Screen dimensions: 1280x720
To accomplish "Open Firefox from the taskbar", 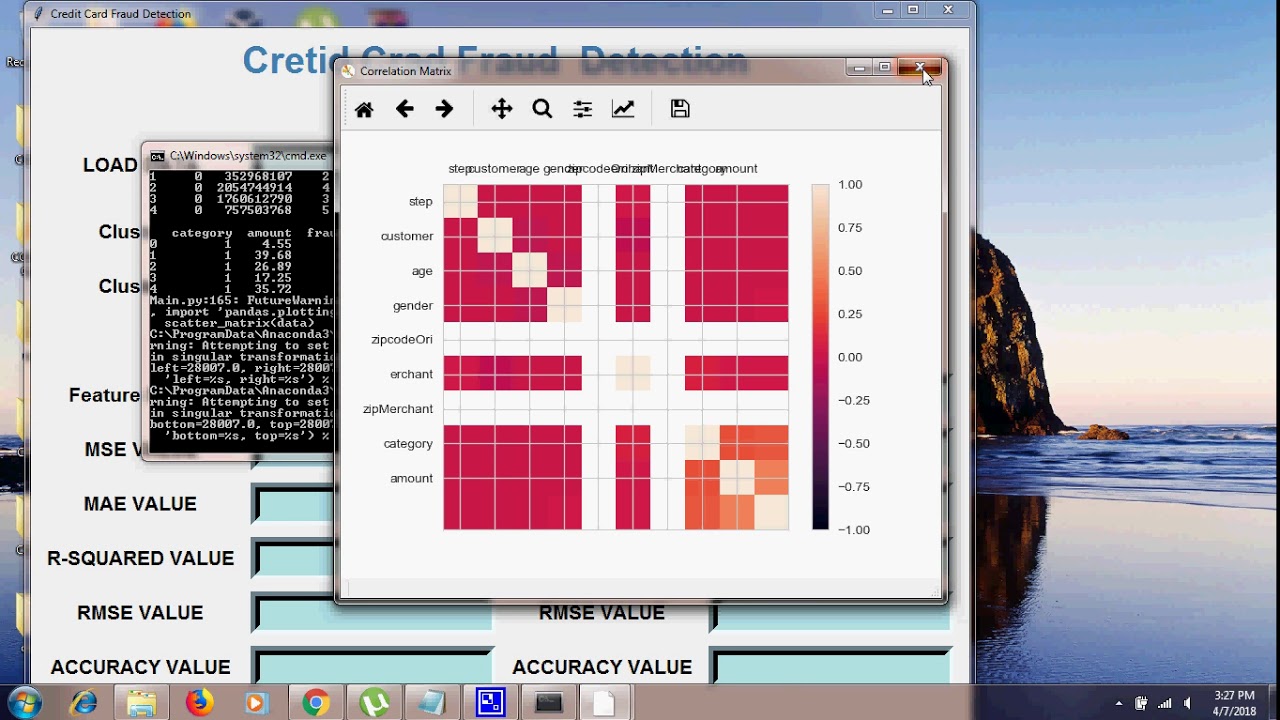I will click(199, 703).
